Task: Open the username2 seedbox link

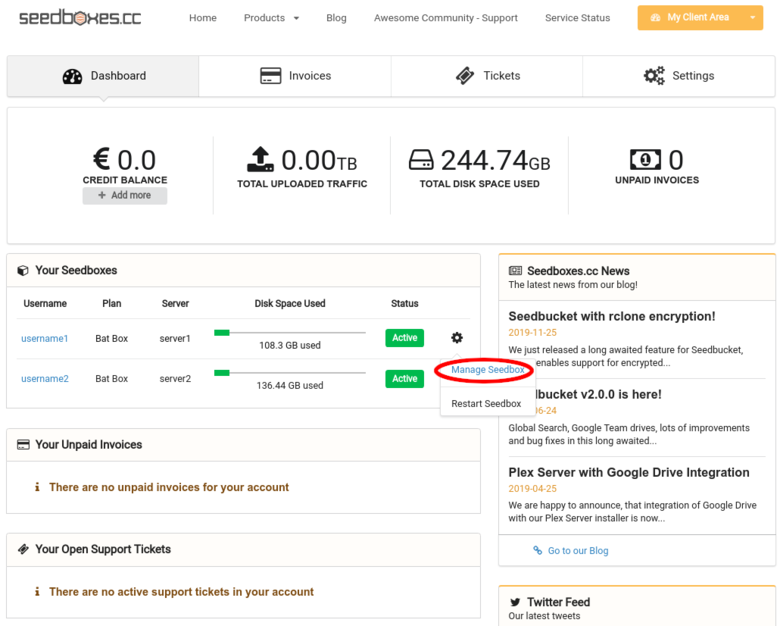Action: [x=45, y=379]
